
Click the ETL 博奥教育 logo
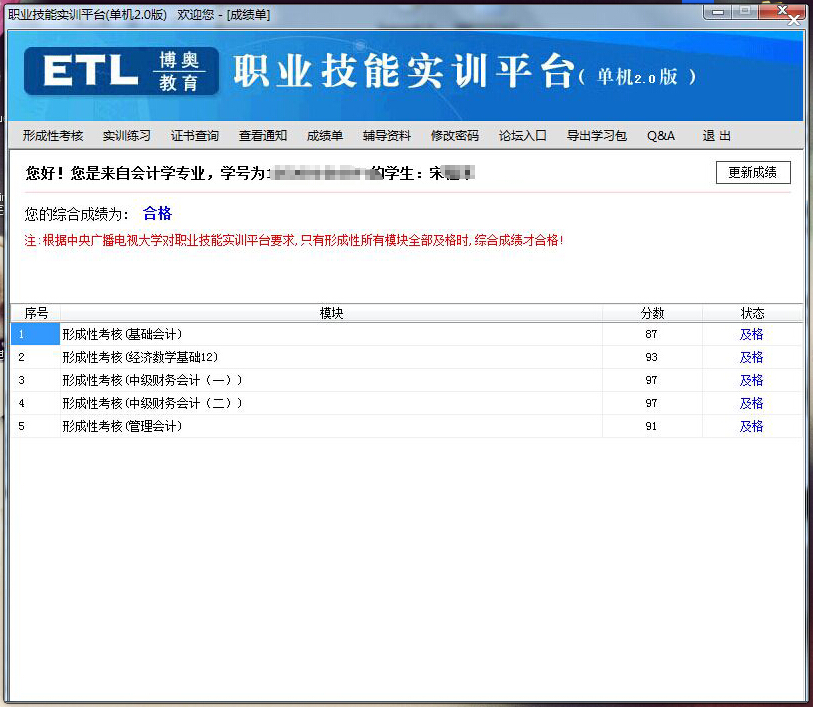[121, 71]
